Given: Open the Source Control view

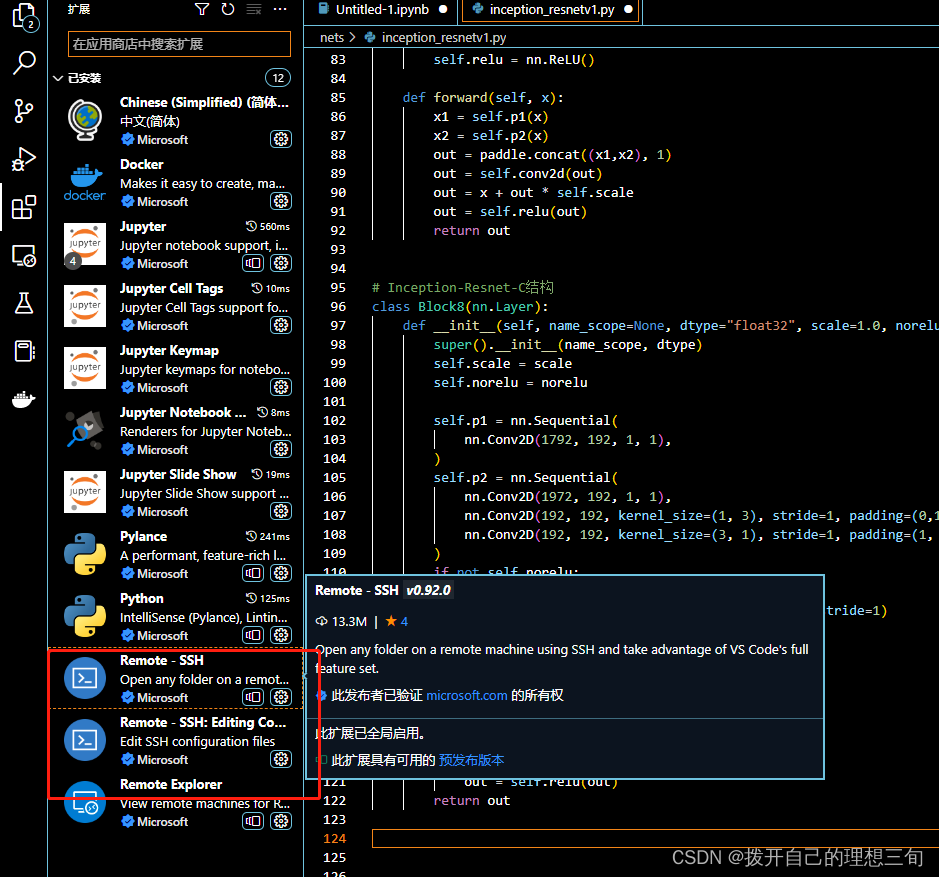Looking at the screenshot, I should [x=24, y=111].
